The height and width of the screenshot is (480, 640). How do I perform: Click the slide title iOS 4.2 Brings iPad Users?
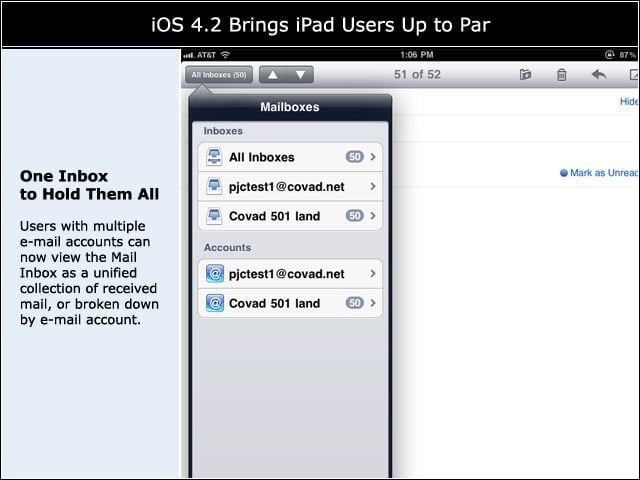point(320,25)
